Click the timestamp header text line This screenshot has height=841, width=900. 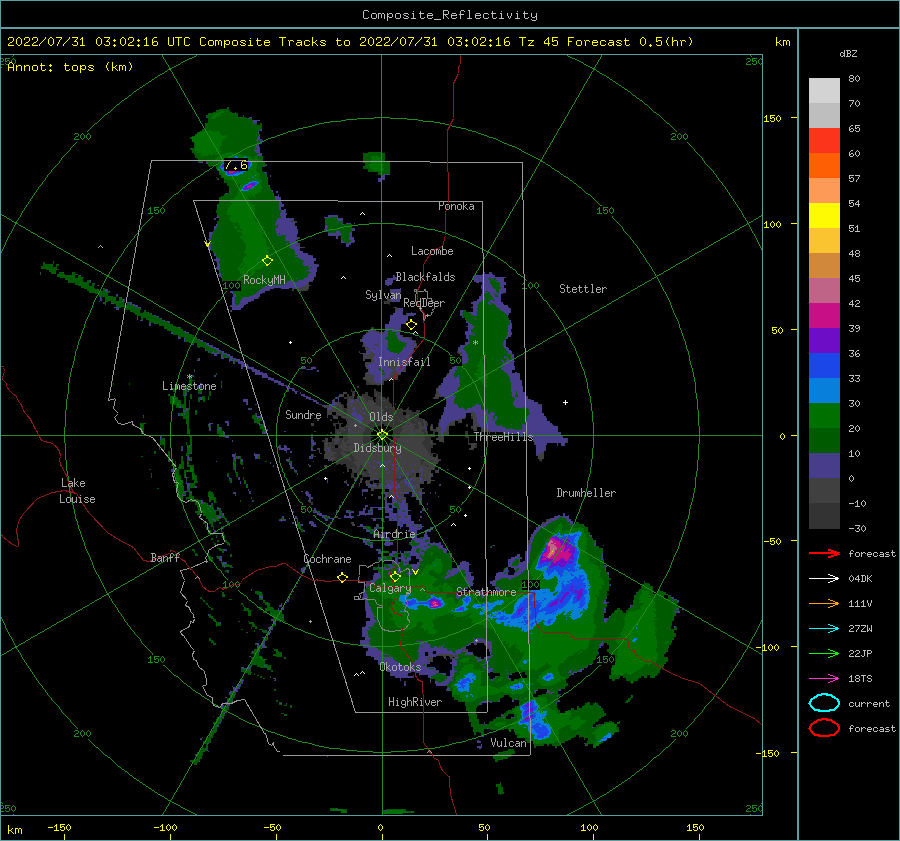[x=350, y=42]
